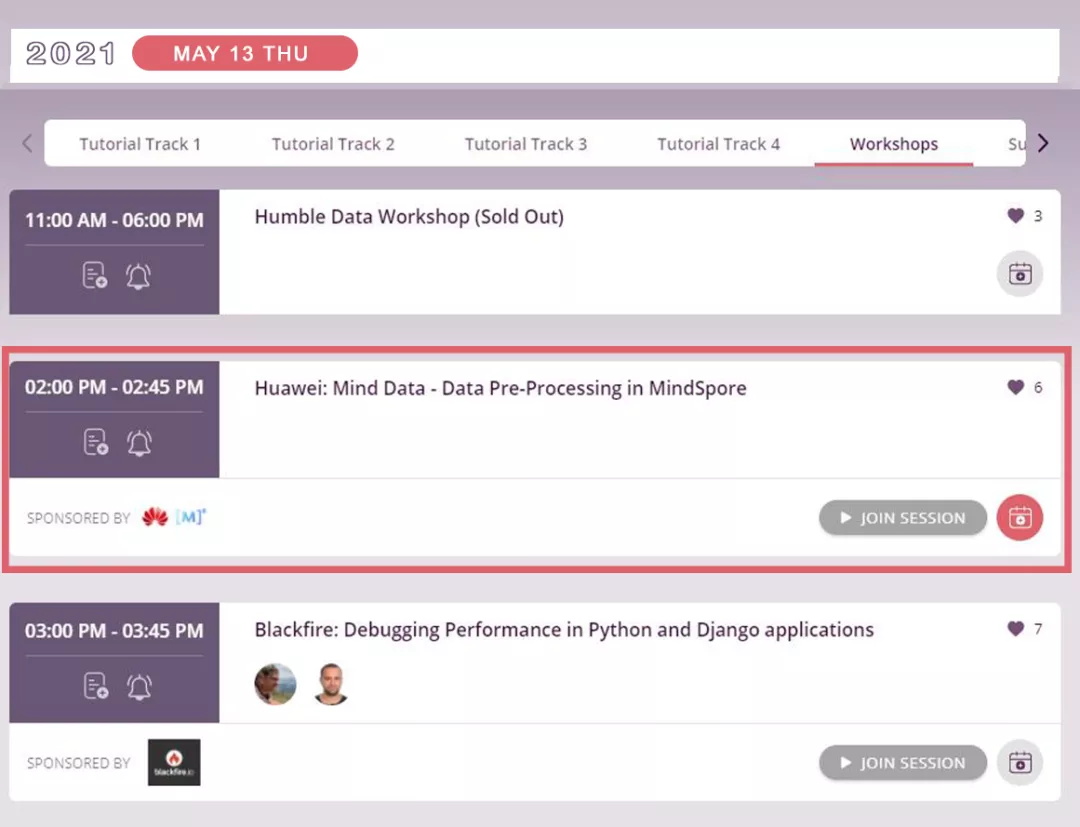Image resolution: width=1080 pixels, height=827 pixels.
Task: Click the heart on the Blackfire session
Action: tap(1015, 629)
